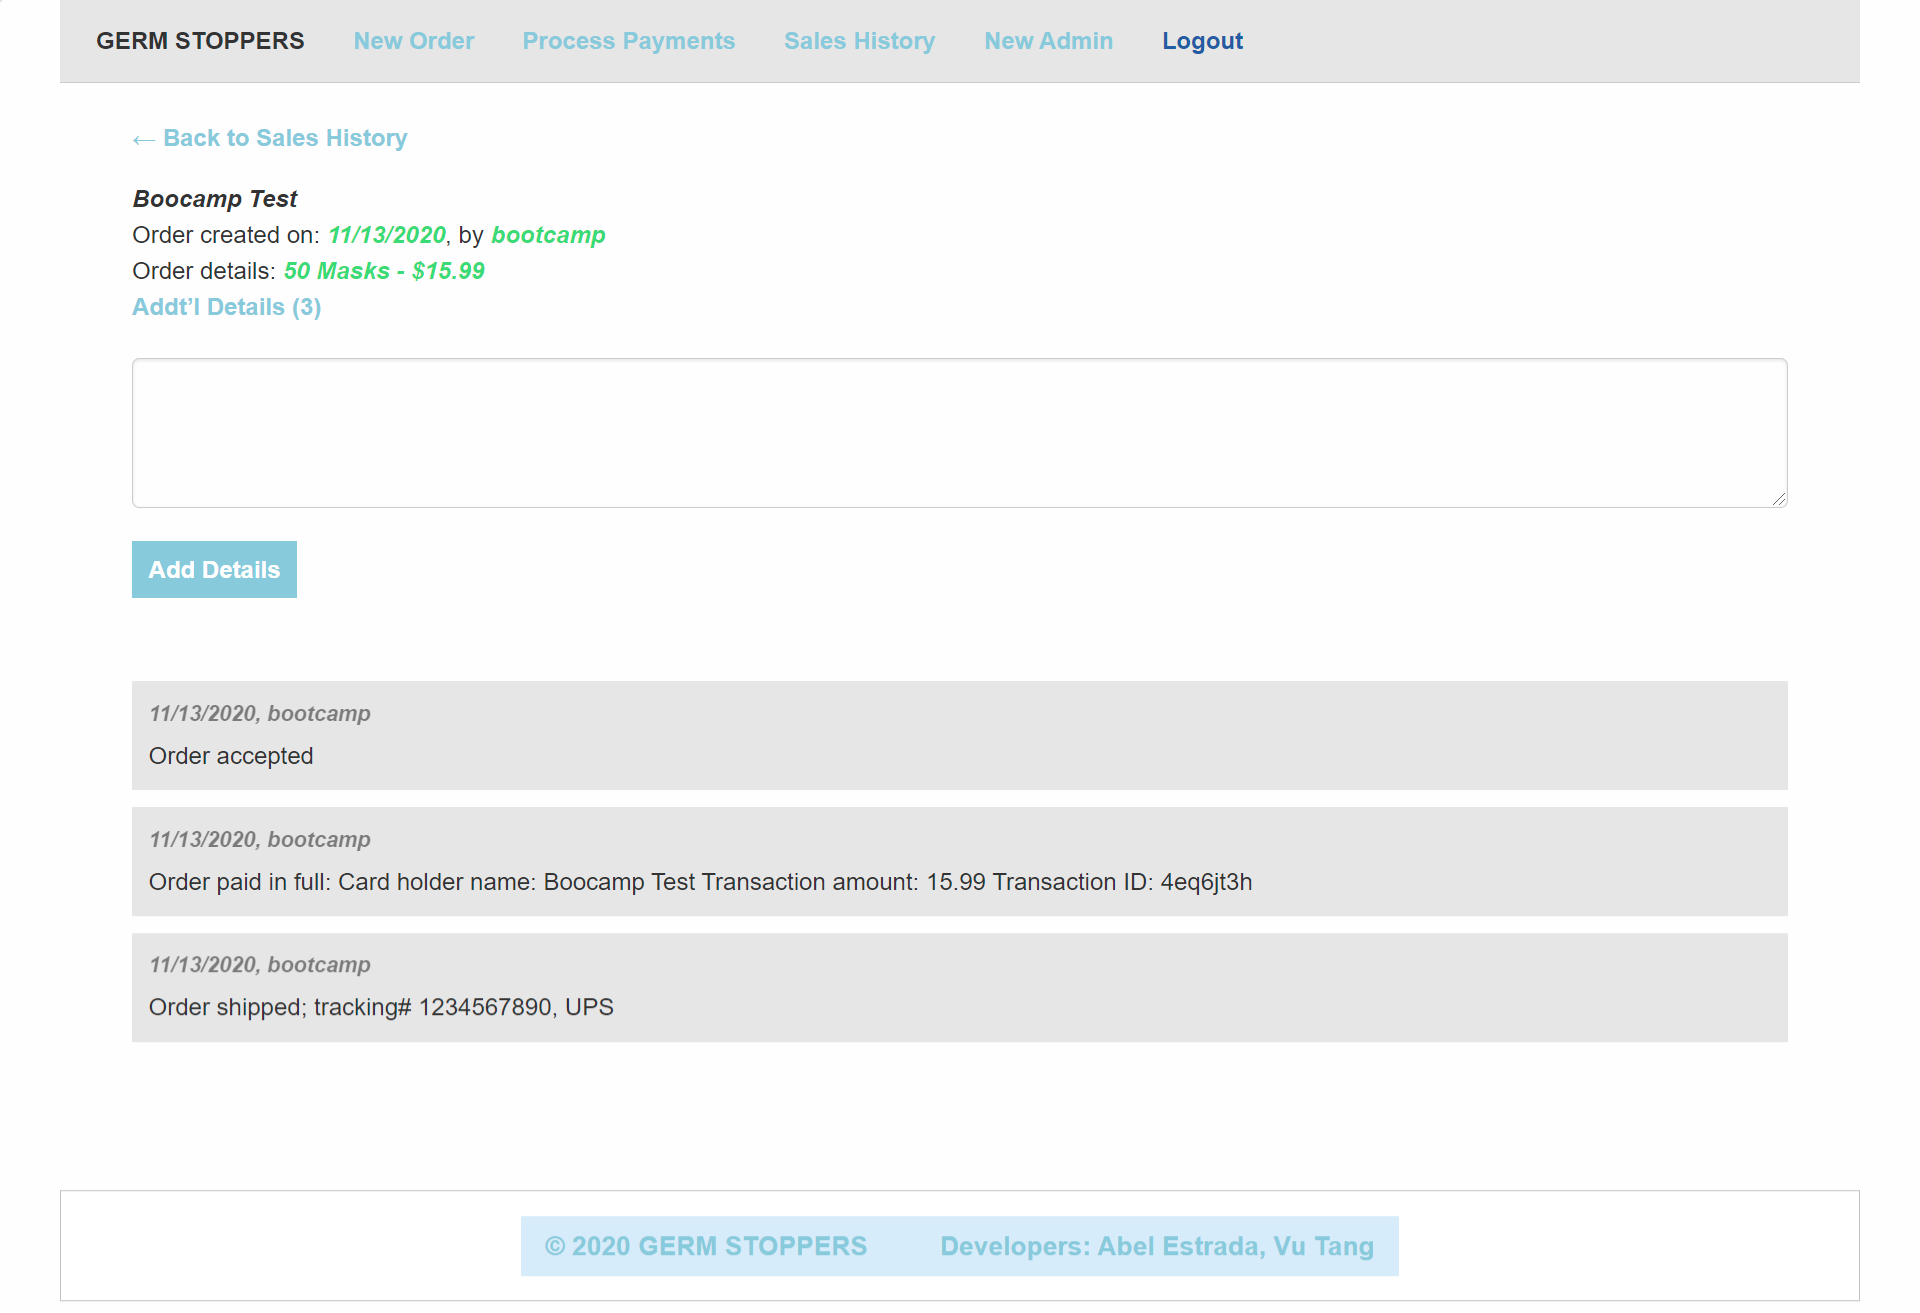This screenshot has width=1920, height=1313.
Task: Open the New Admin page
Action: (x=1047, y=41)
